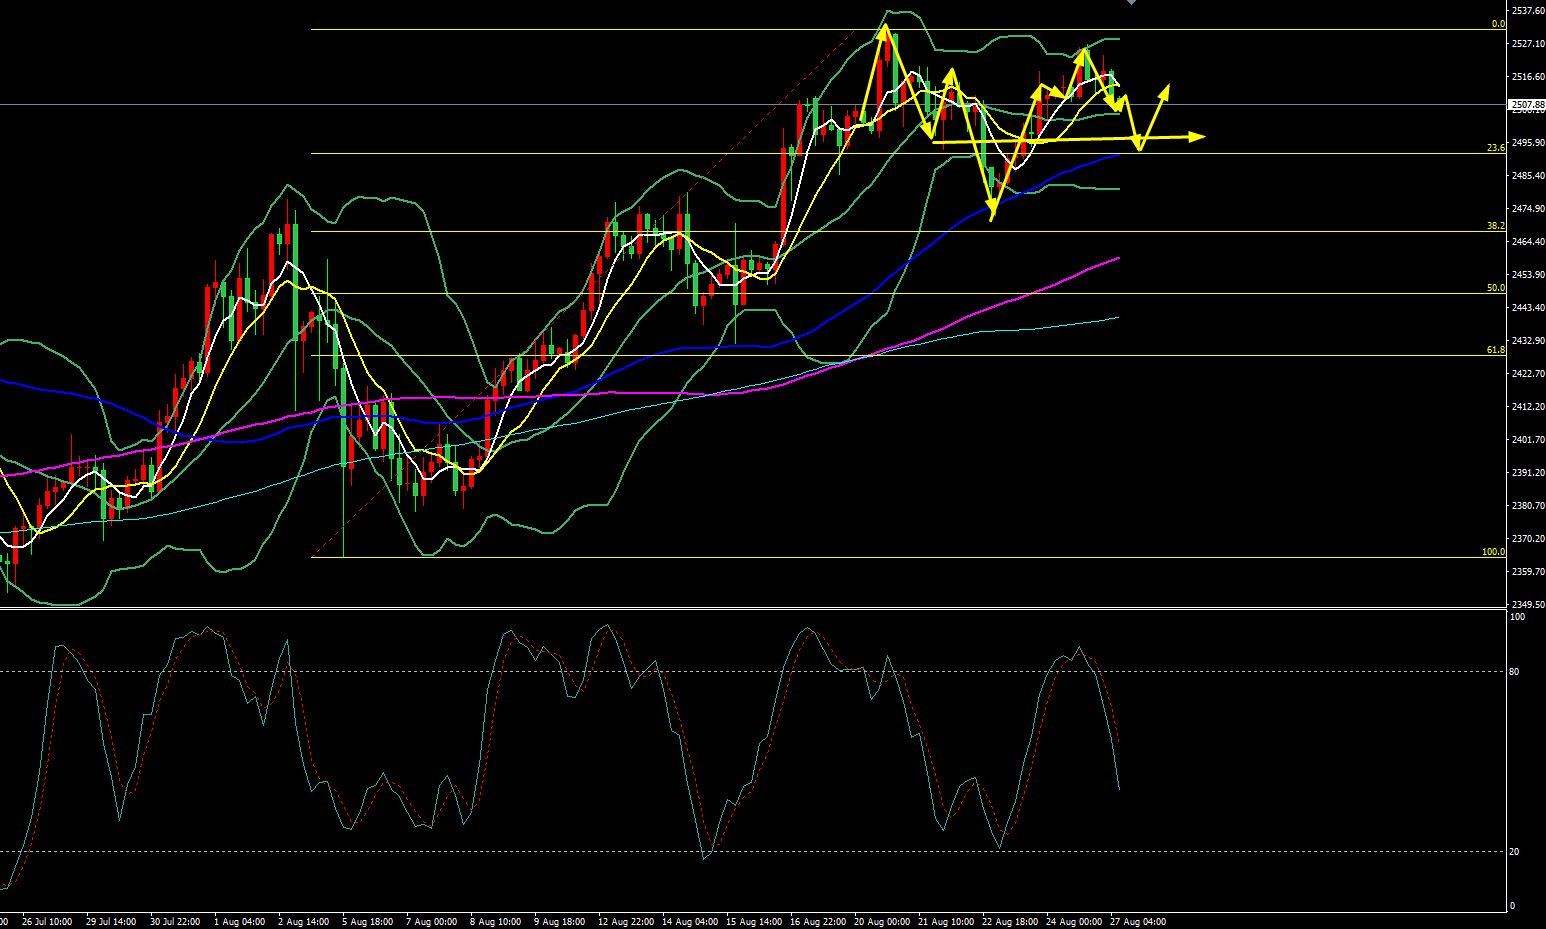Click the 1 Aug 04:00 time label
This screenshot has height=929, width=1546.
[x=240, y=922]
